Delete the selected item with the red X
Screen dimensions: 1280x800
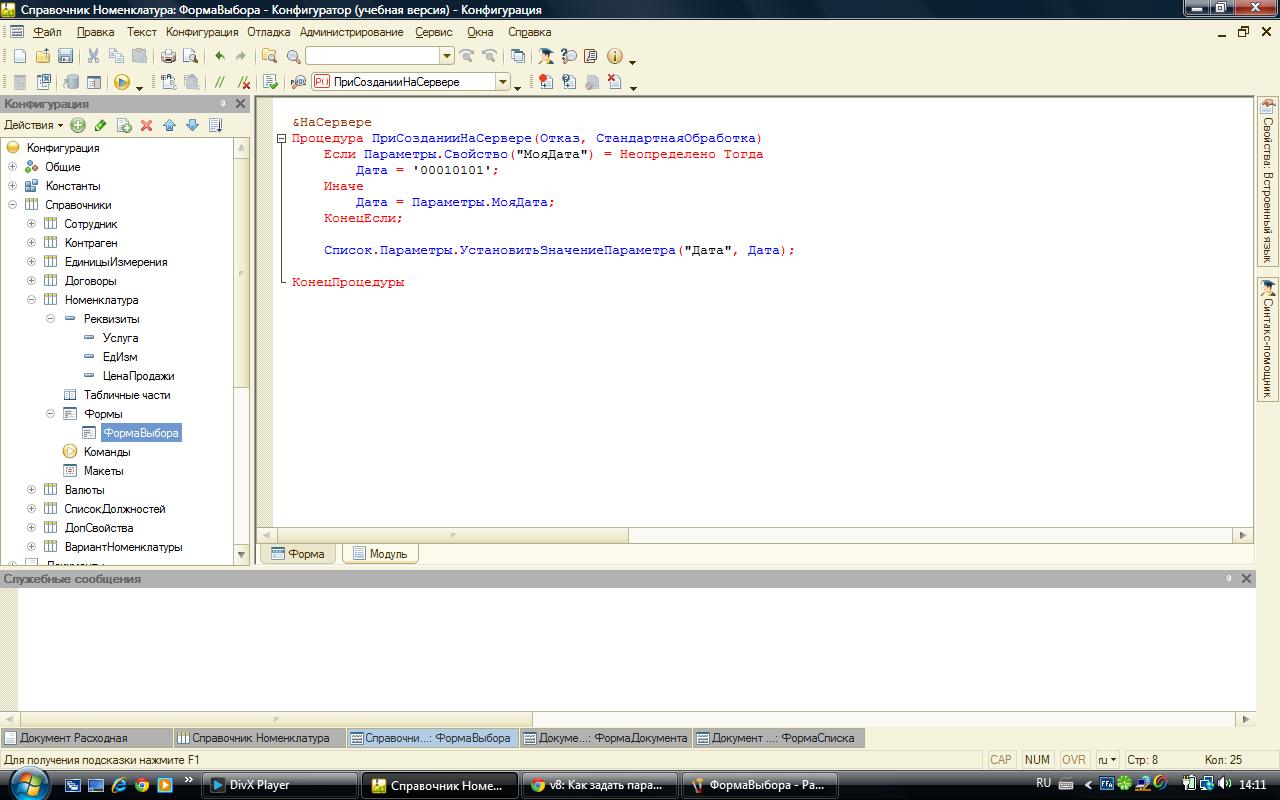pyautogui.click(x=146, y=125)
